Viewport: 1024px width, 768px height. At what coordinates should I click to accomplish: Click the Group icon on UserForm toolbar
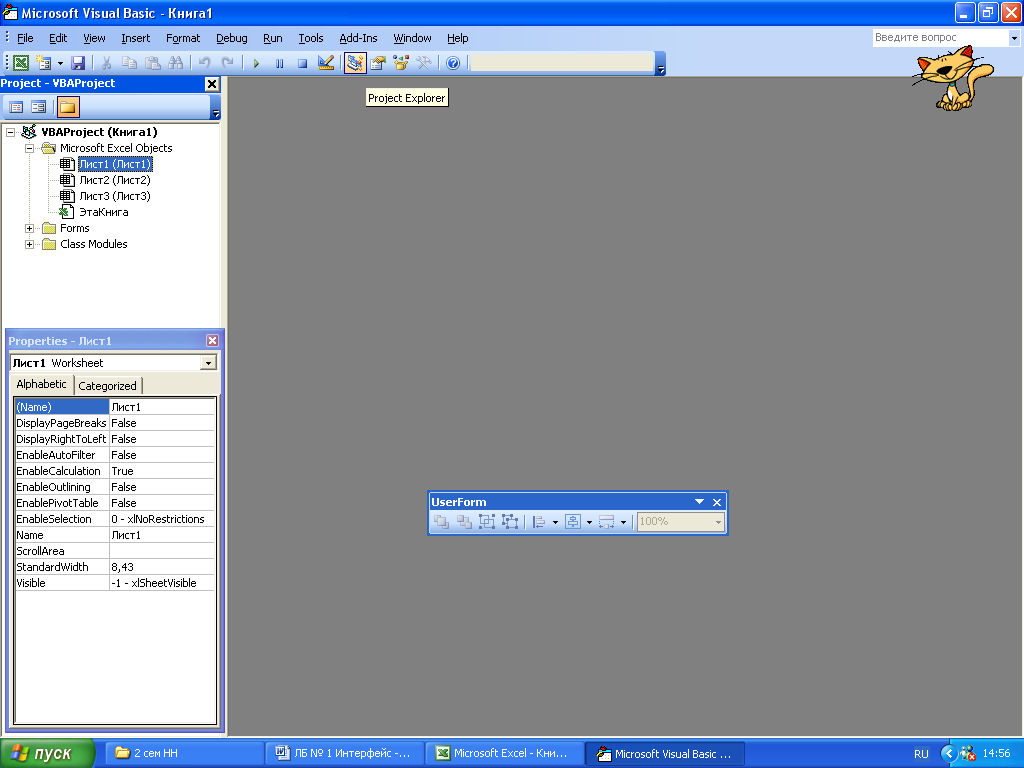(x=487, y=522)
